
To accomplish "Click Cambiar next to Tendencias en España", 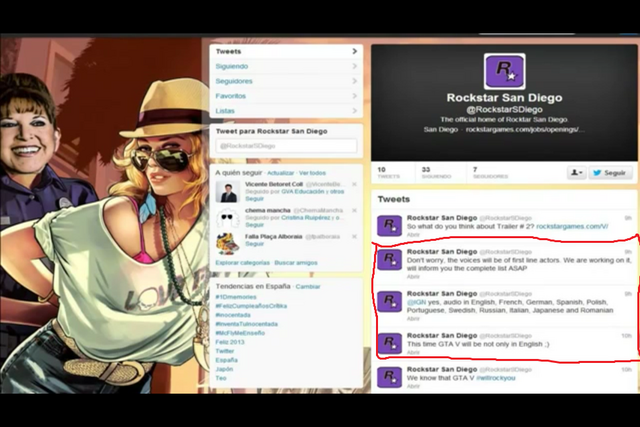I will [x=308, y=287].
